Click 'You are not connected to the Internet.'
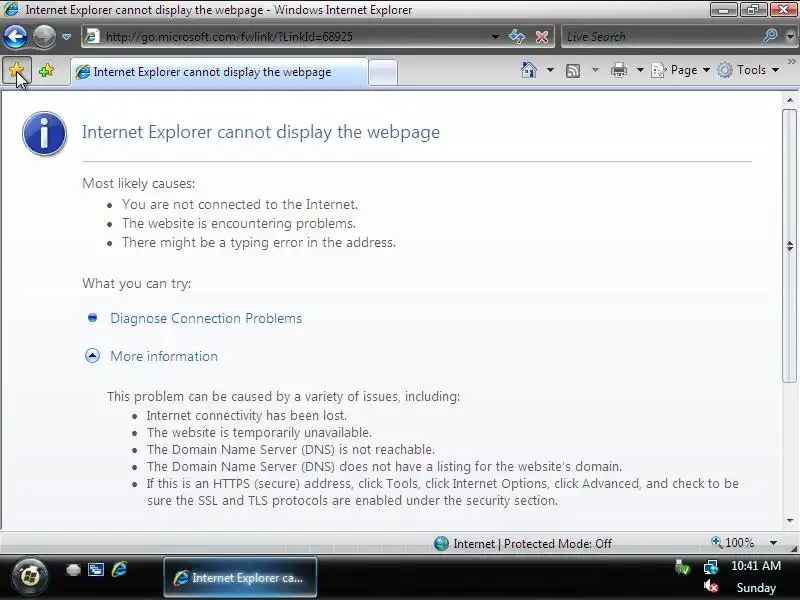Image resolution: width=800 pixels, height=600 pixels. [x=240, y=204]
